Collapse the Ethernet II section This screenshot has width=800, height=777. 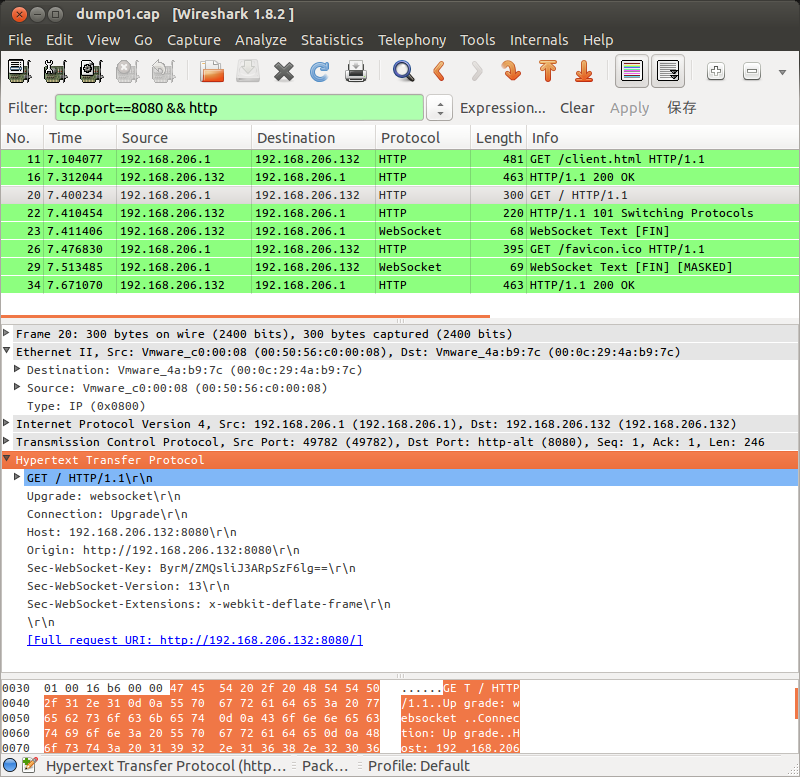pos(7,351)
